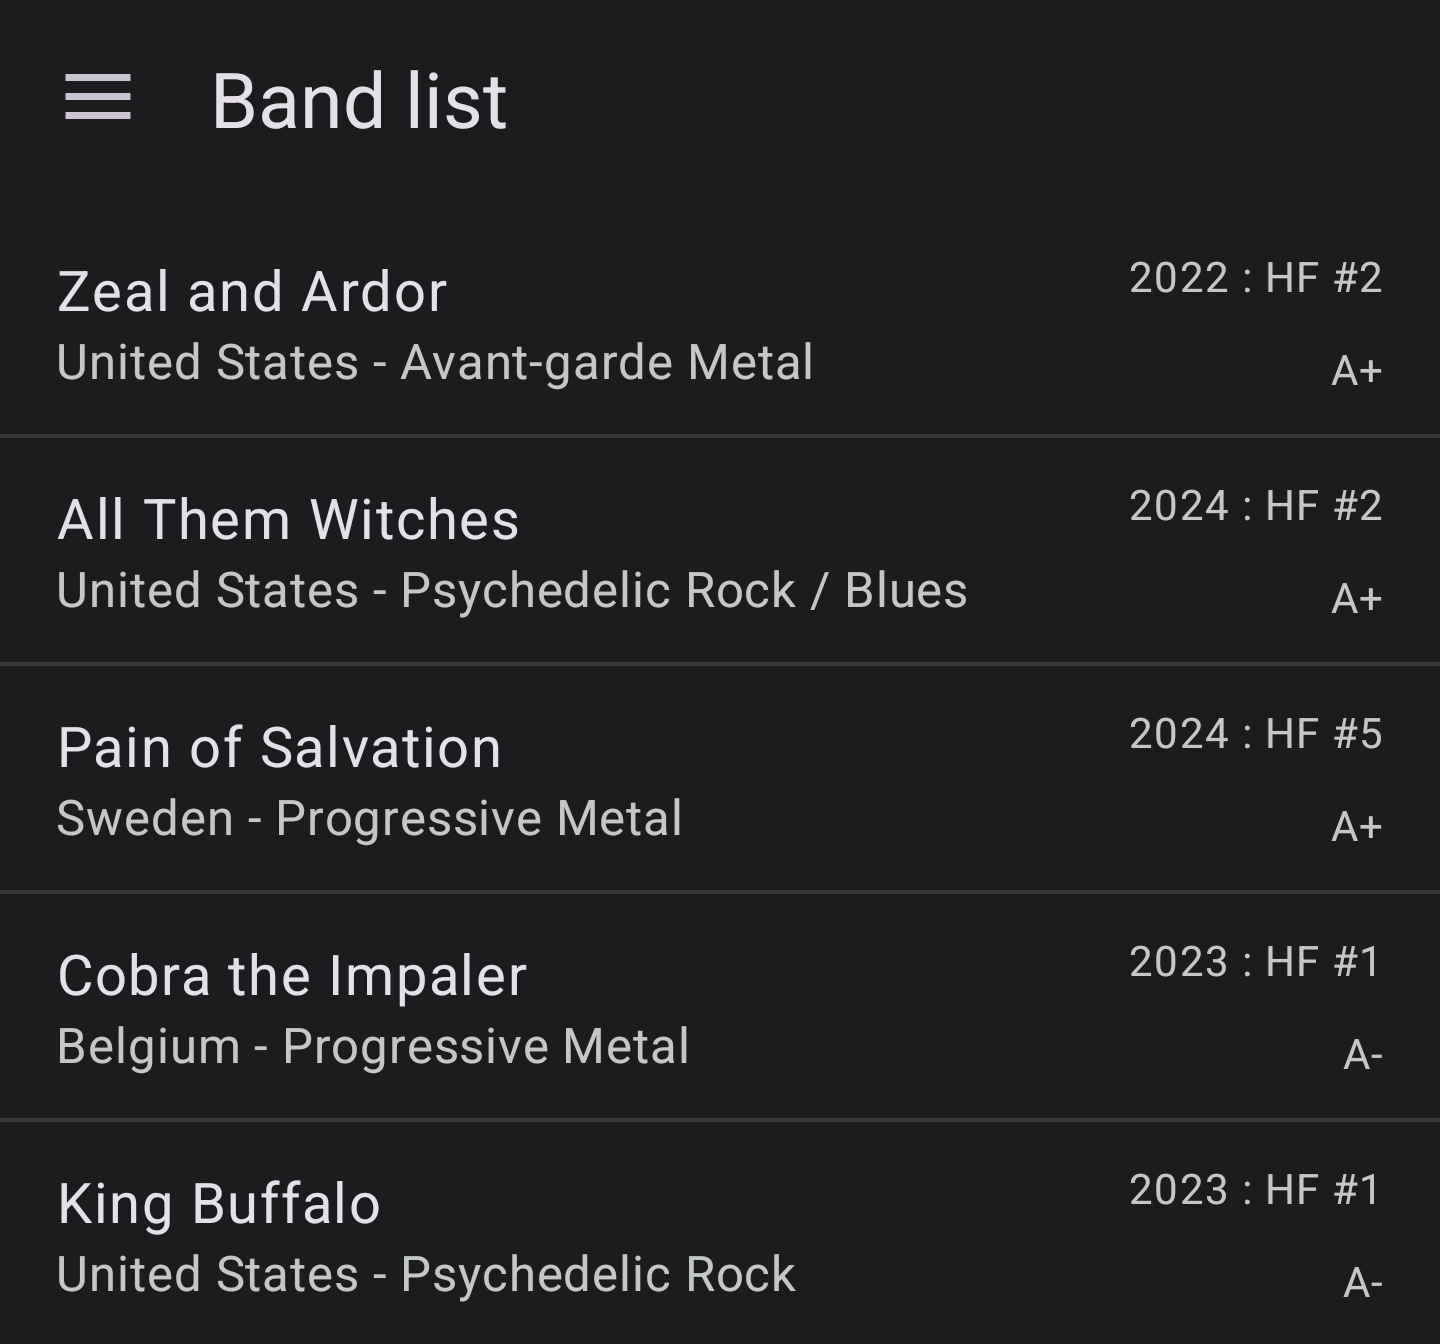Open the Cobra the Impaler entry
This screenshot has height=1344, width=1440.
tap(292, 976)
